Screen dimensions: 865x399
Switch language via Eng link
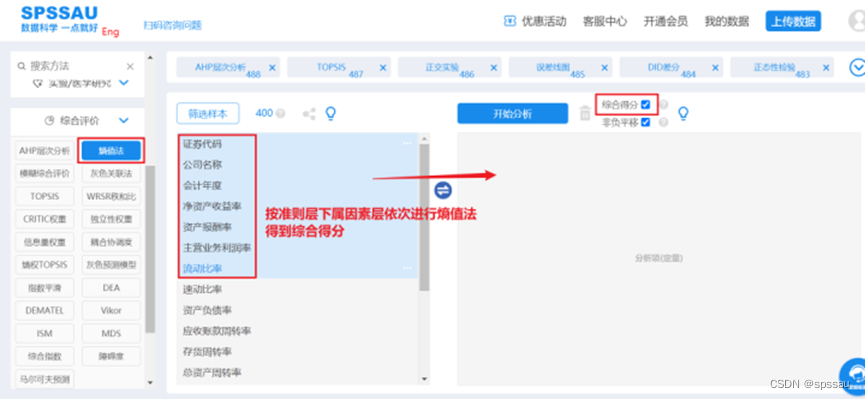point(110,33)
